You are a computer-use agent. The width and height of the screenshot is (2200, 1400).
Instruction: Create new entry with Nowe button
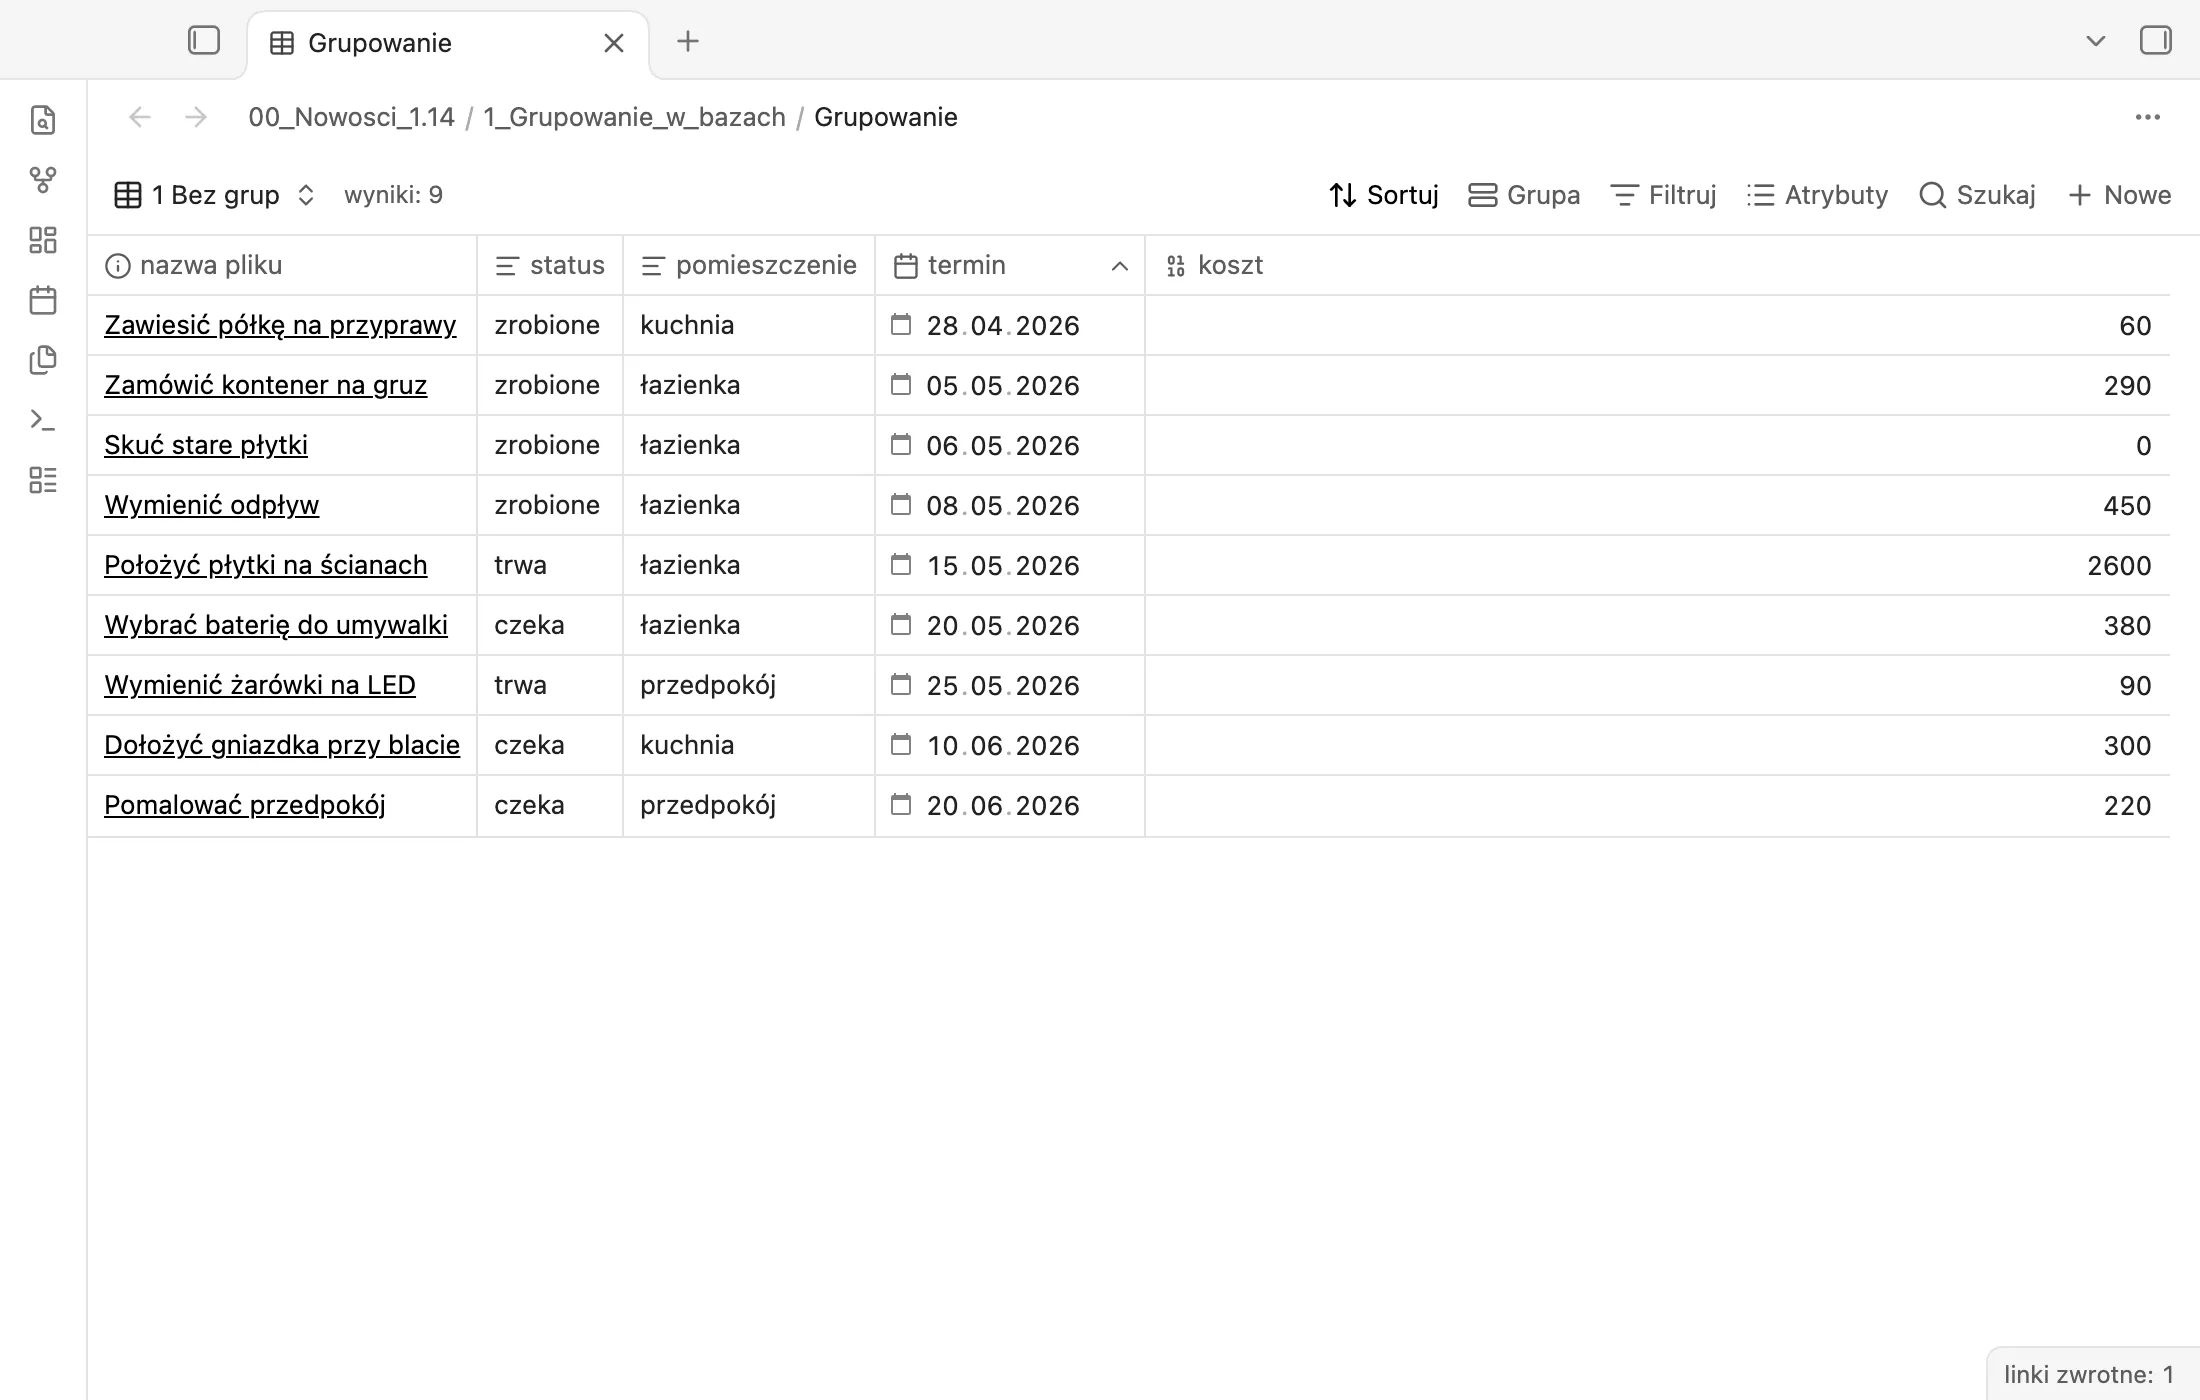pos(2119,195)
